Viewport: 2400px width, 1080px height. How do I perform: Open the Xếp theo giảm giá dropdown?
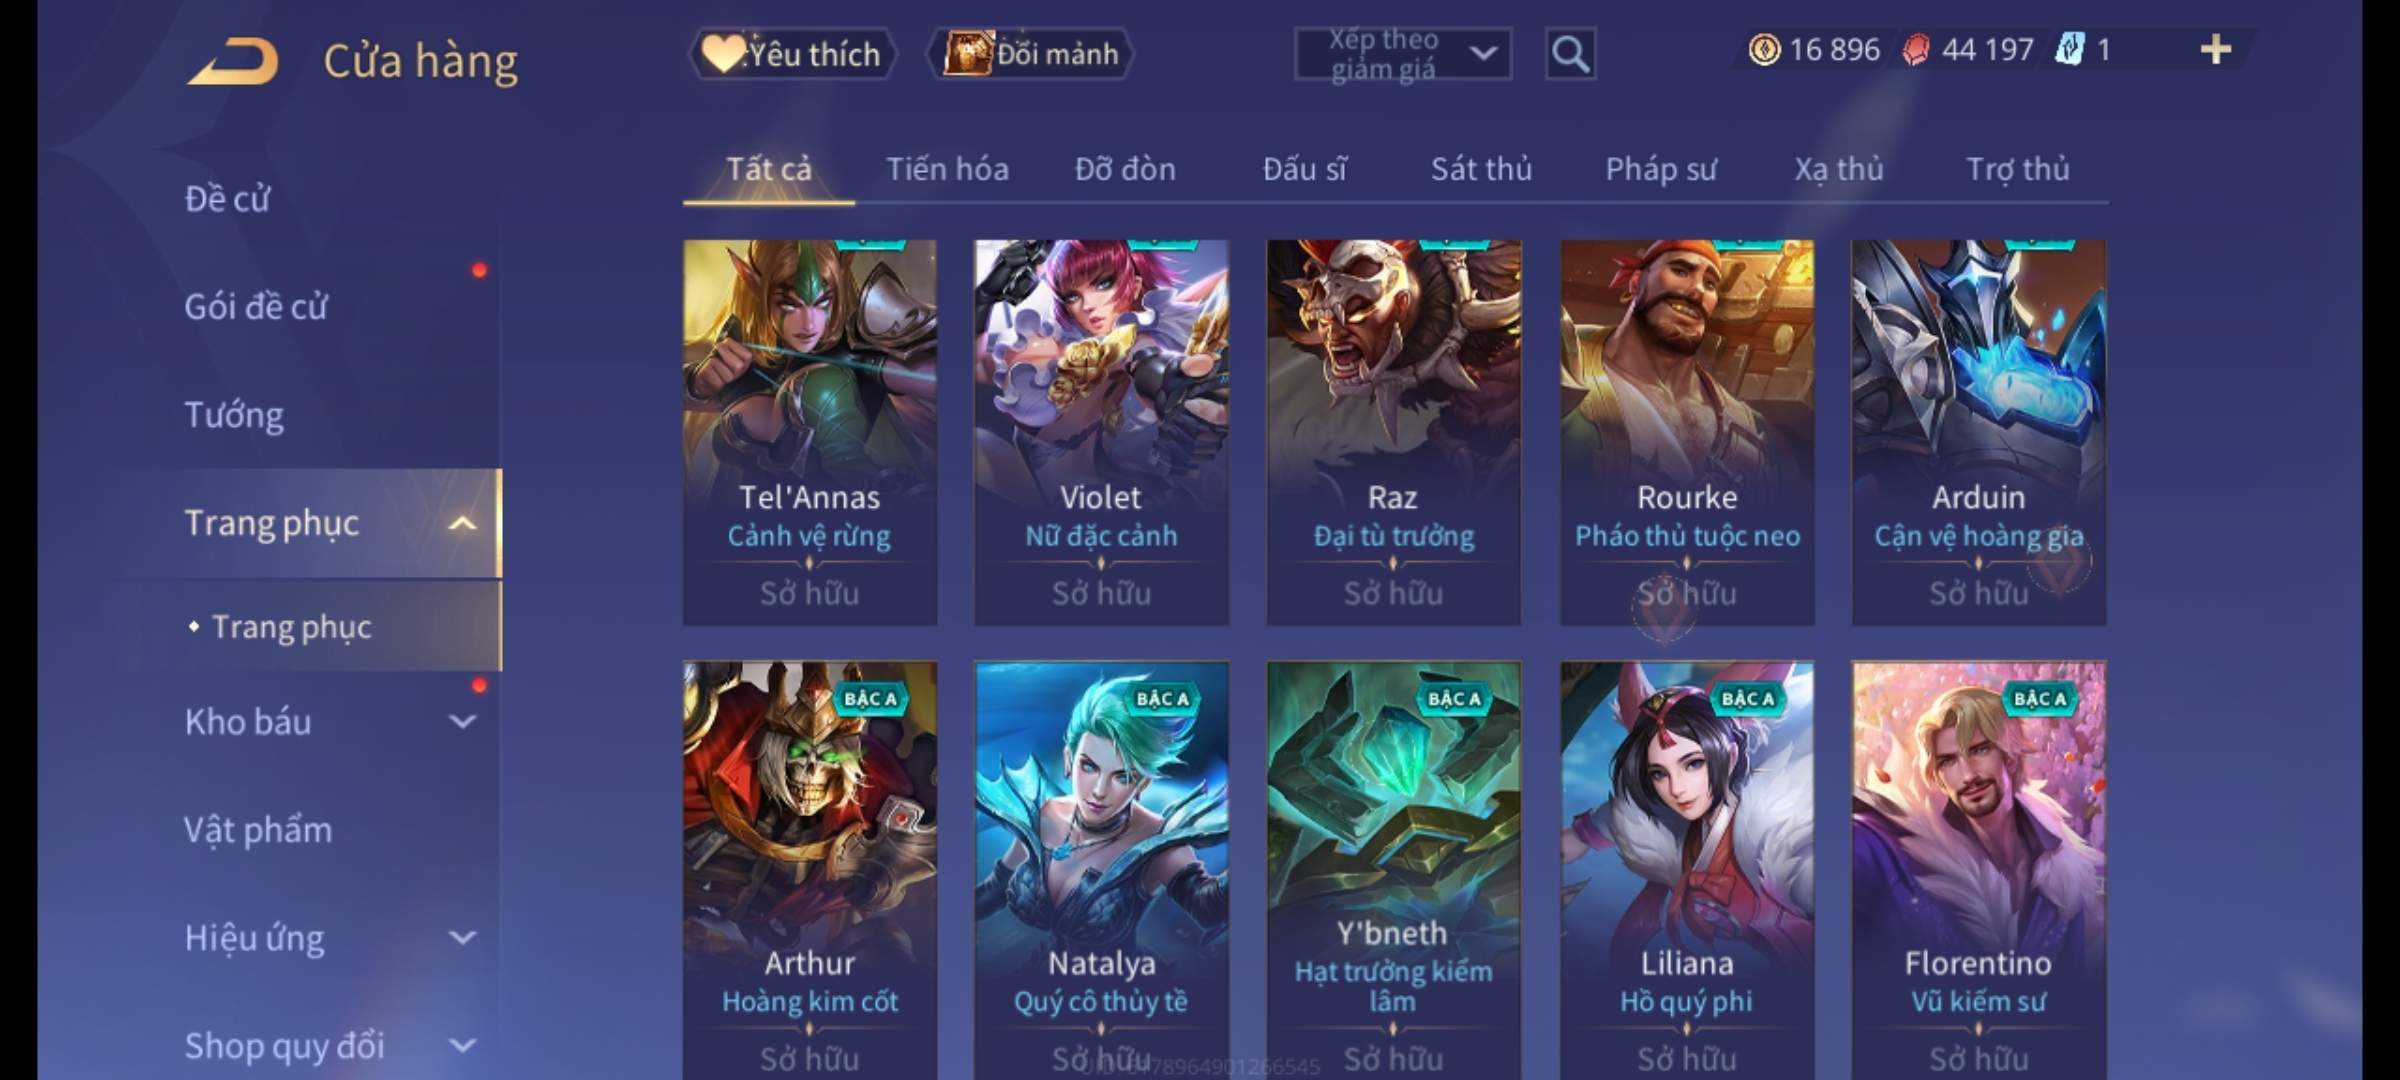(1403, 54)
